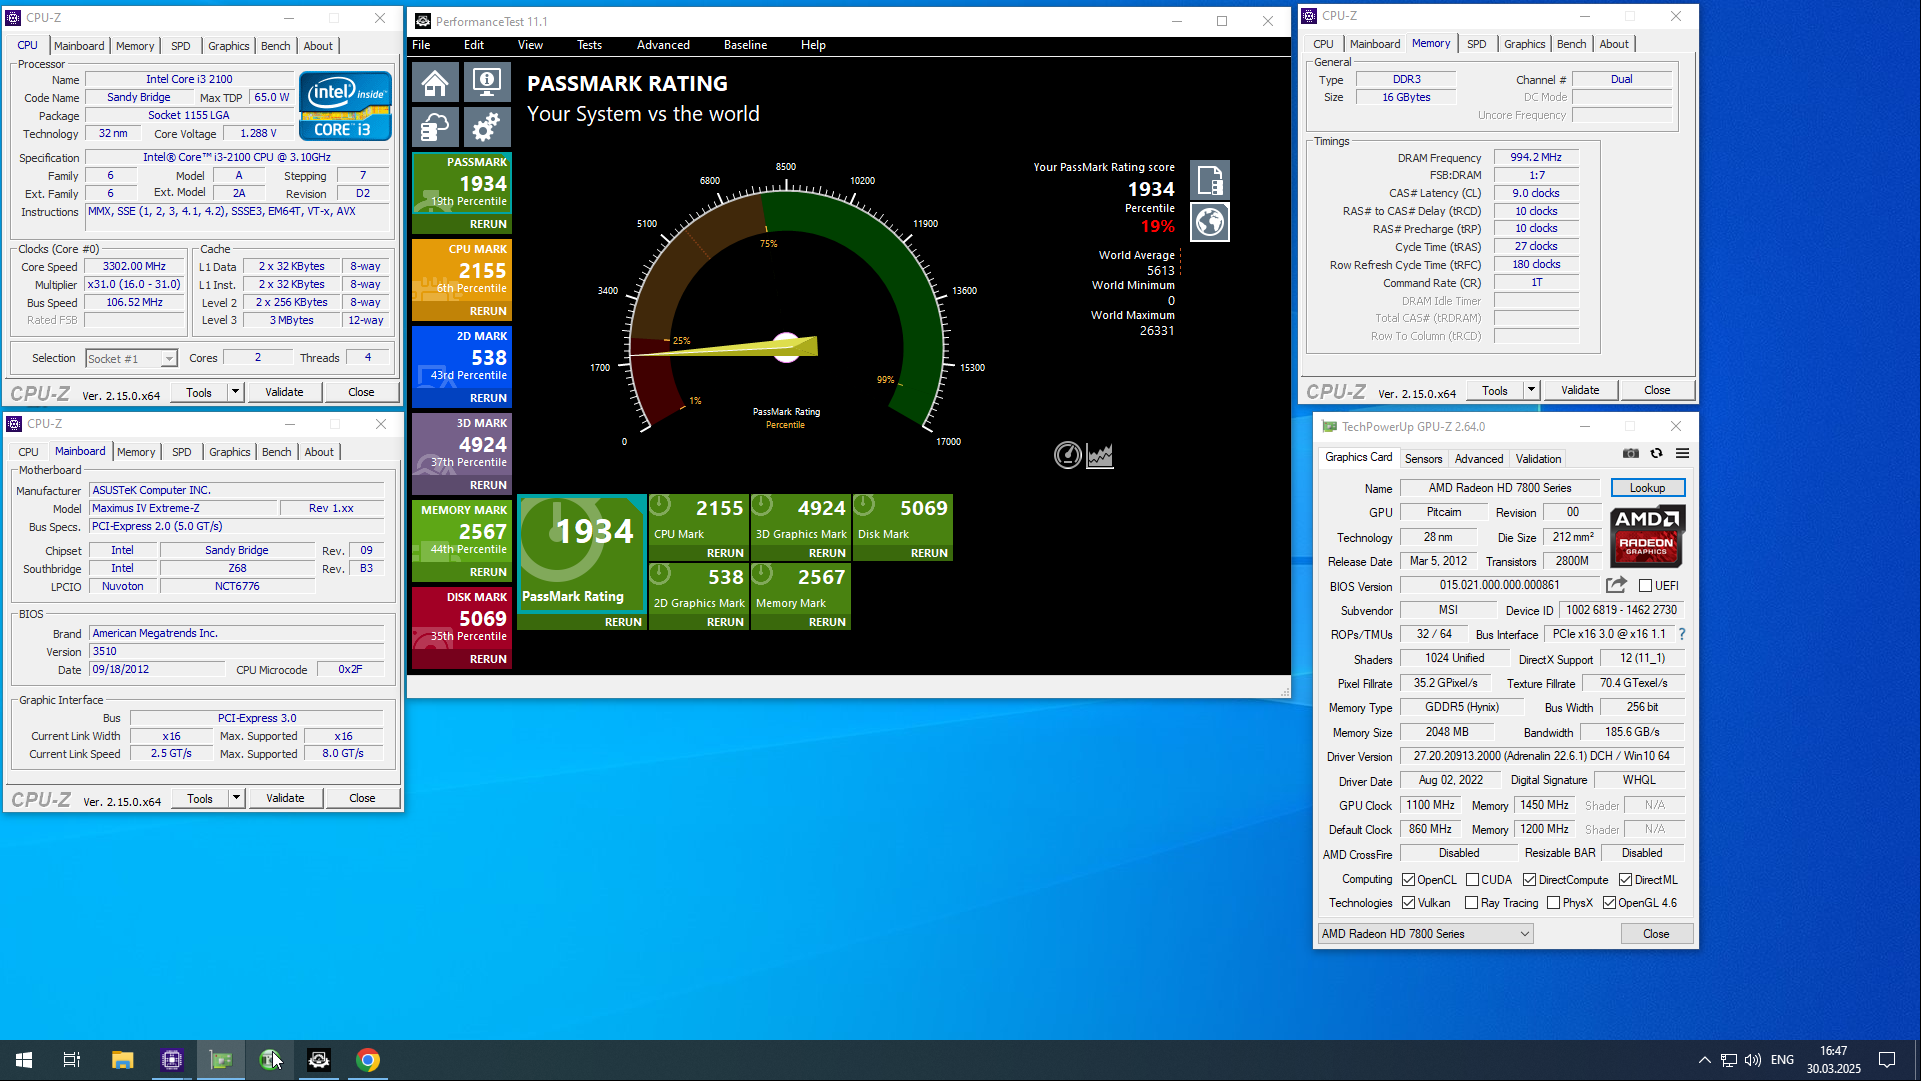1921x1081 pixels.
Task: Open the Advanced menu in PerformanceTest
Action: [x=663, y=45]
